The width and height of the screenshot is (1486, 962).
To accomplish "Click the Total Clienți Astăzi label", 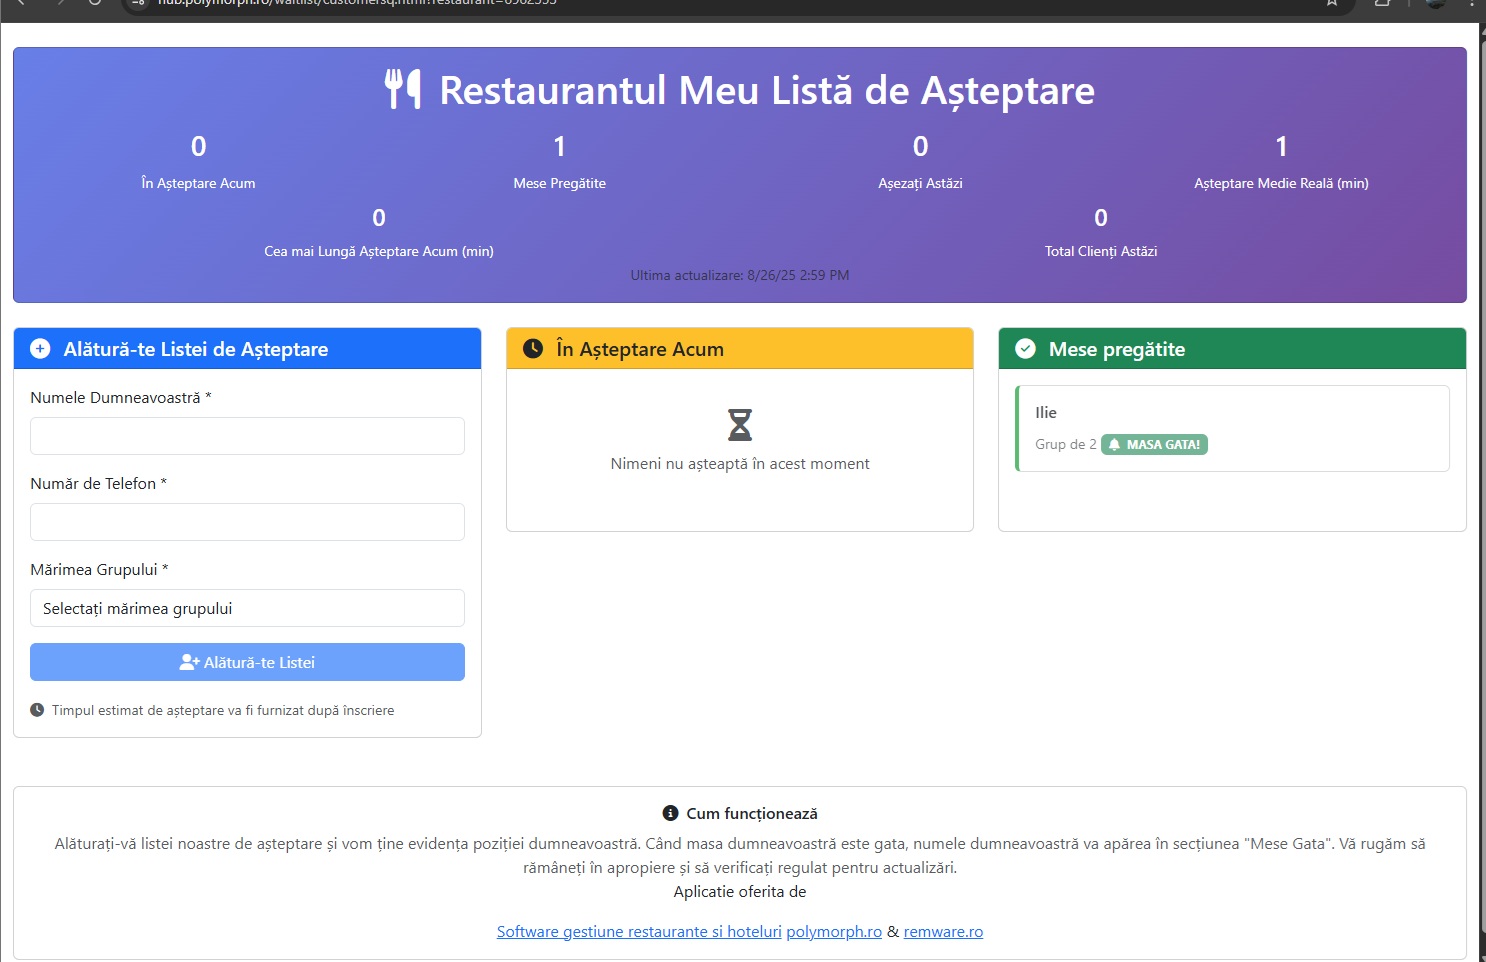I will (x=1101, y=251).
